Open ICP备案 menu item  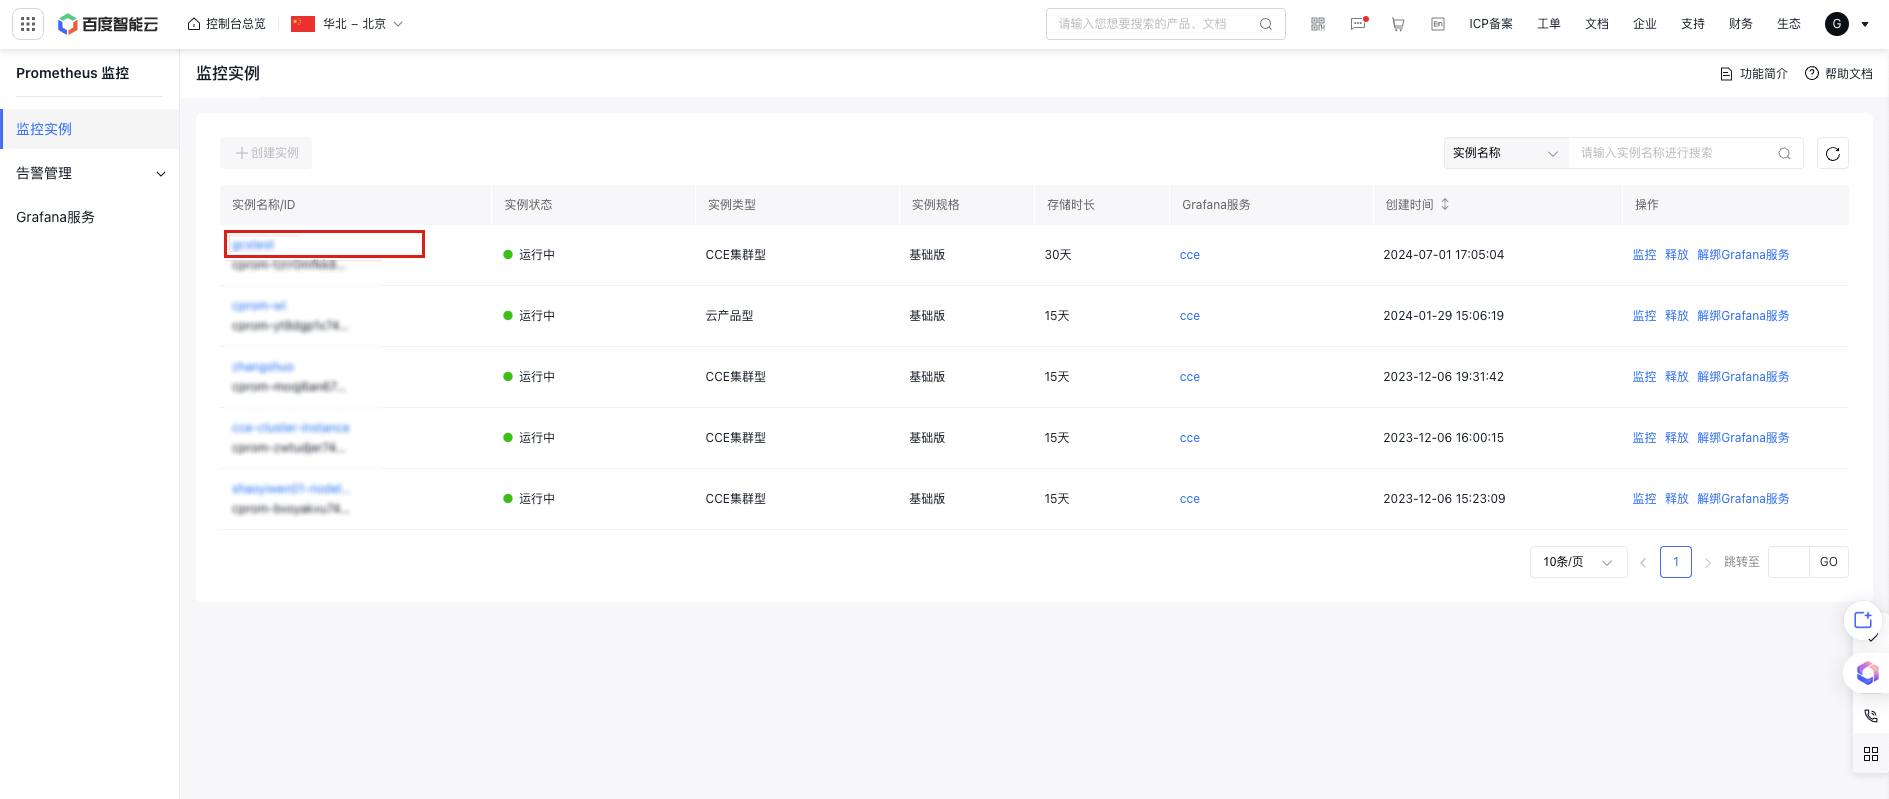click(x=1491, y=24)
